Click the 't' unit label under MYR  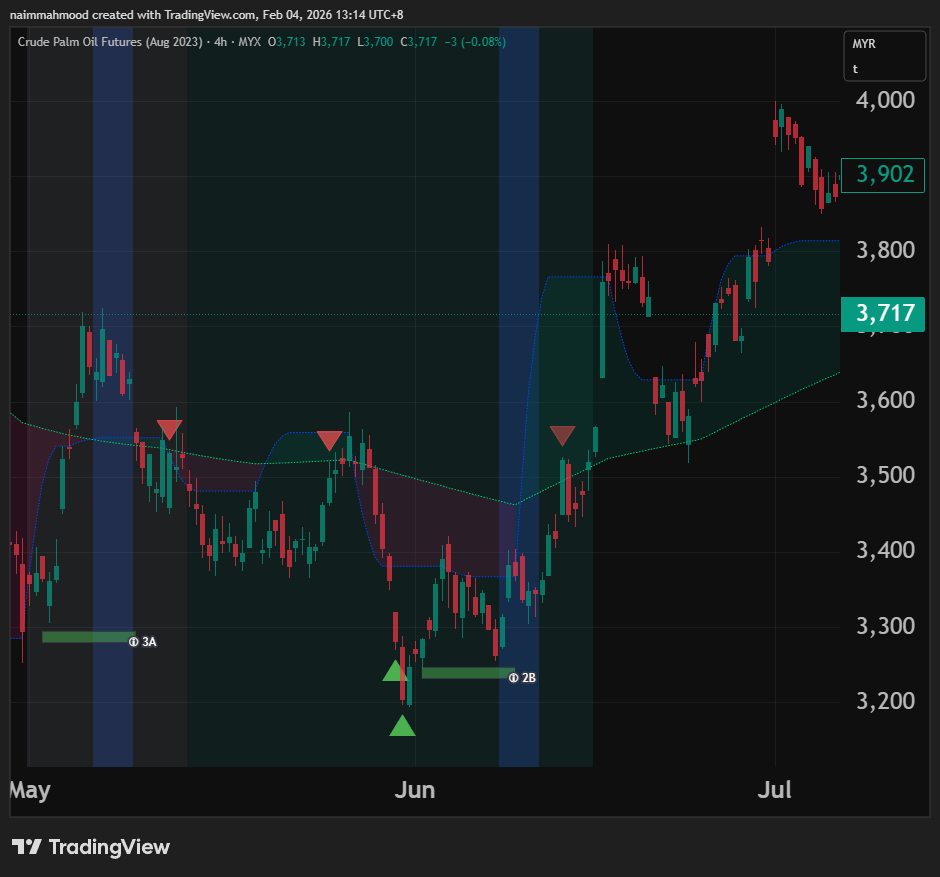tap(856, 69)
